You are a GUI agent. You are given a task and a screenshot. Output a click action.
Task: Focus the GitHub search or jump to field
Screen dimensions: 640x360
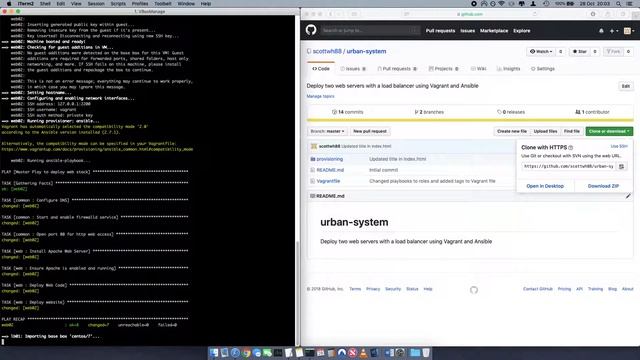[371, 30]
